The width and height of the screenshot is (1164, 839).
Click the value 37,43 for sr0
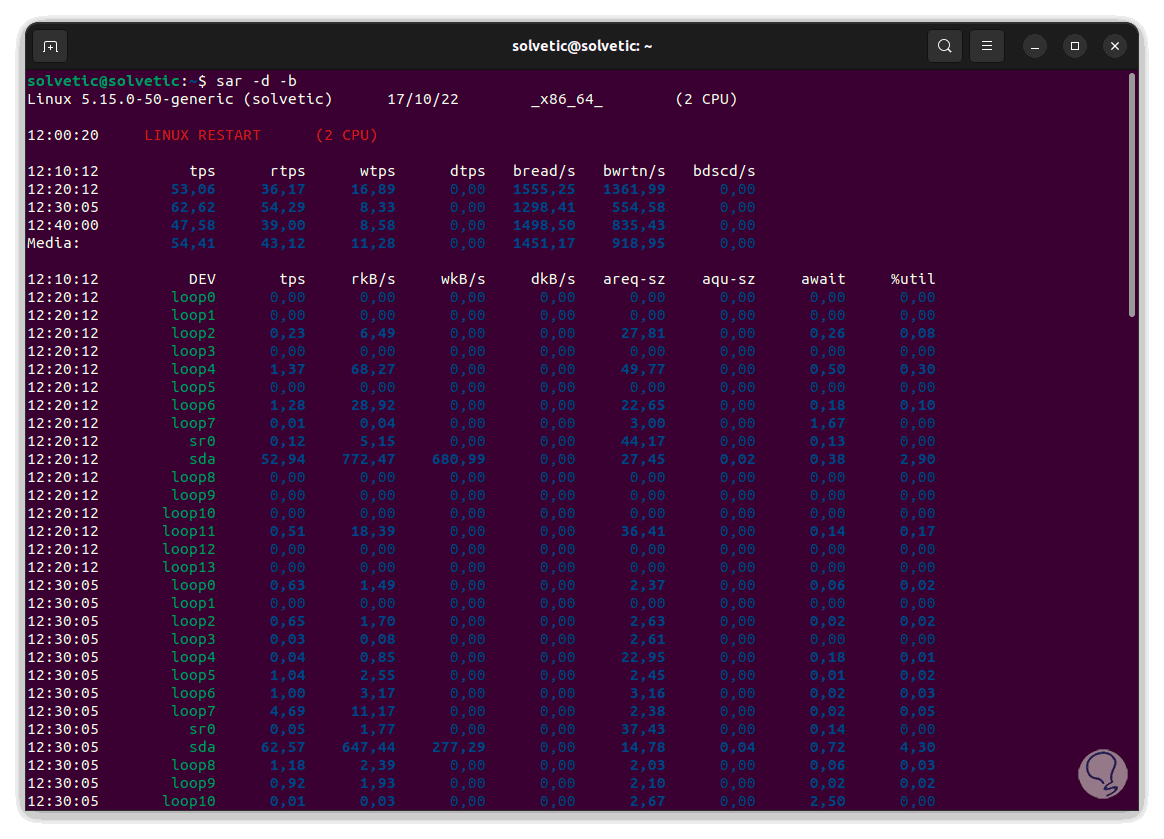643,730
